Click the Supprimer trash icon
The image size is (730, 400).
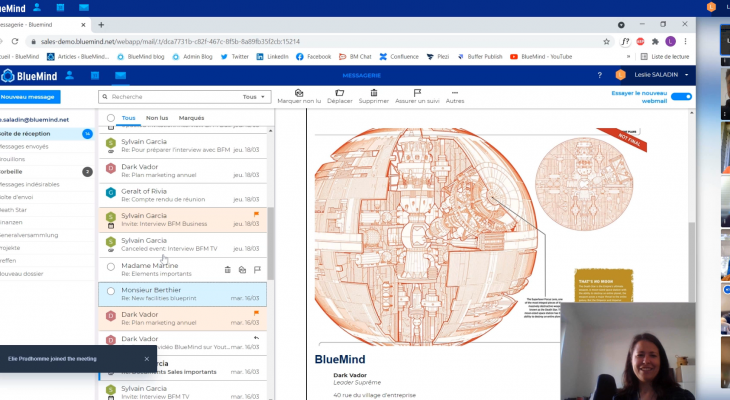tap(373, 93)
